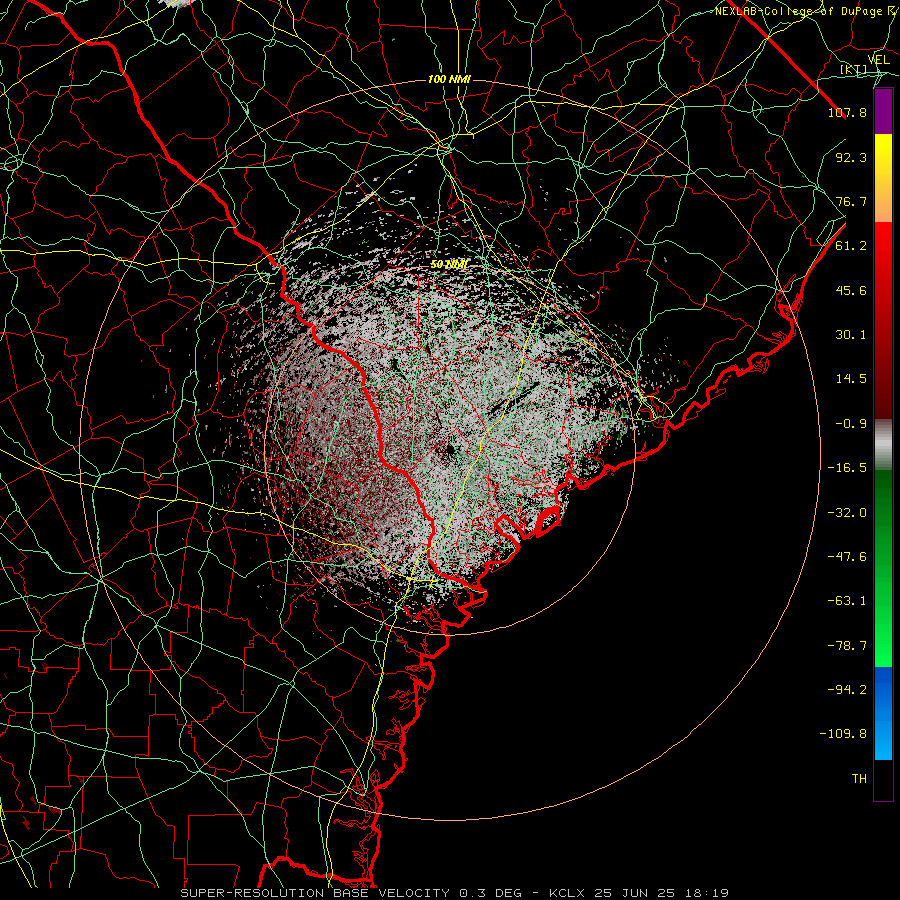Click the -94.2 velocity scale value

[x=847, y=690]
